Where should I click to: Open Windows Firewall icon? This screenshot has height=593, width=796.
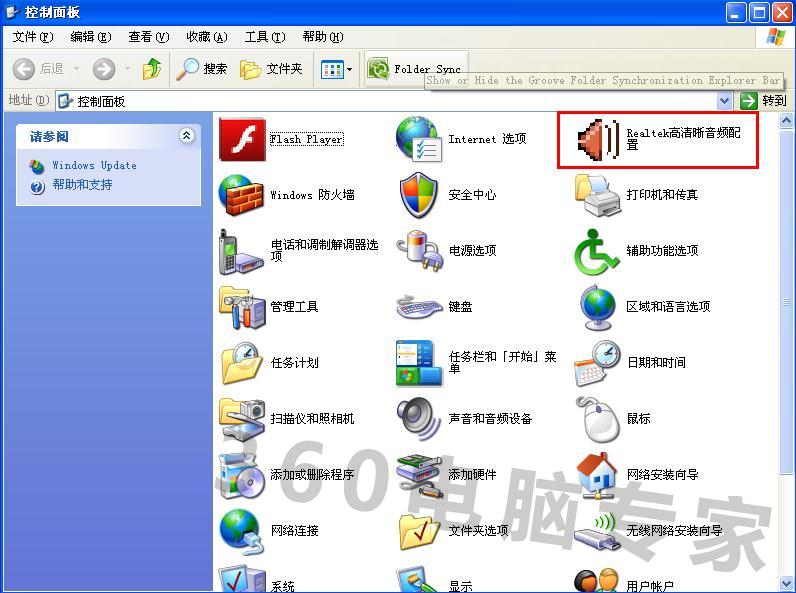point(242,195)
